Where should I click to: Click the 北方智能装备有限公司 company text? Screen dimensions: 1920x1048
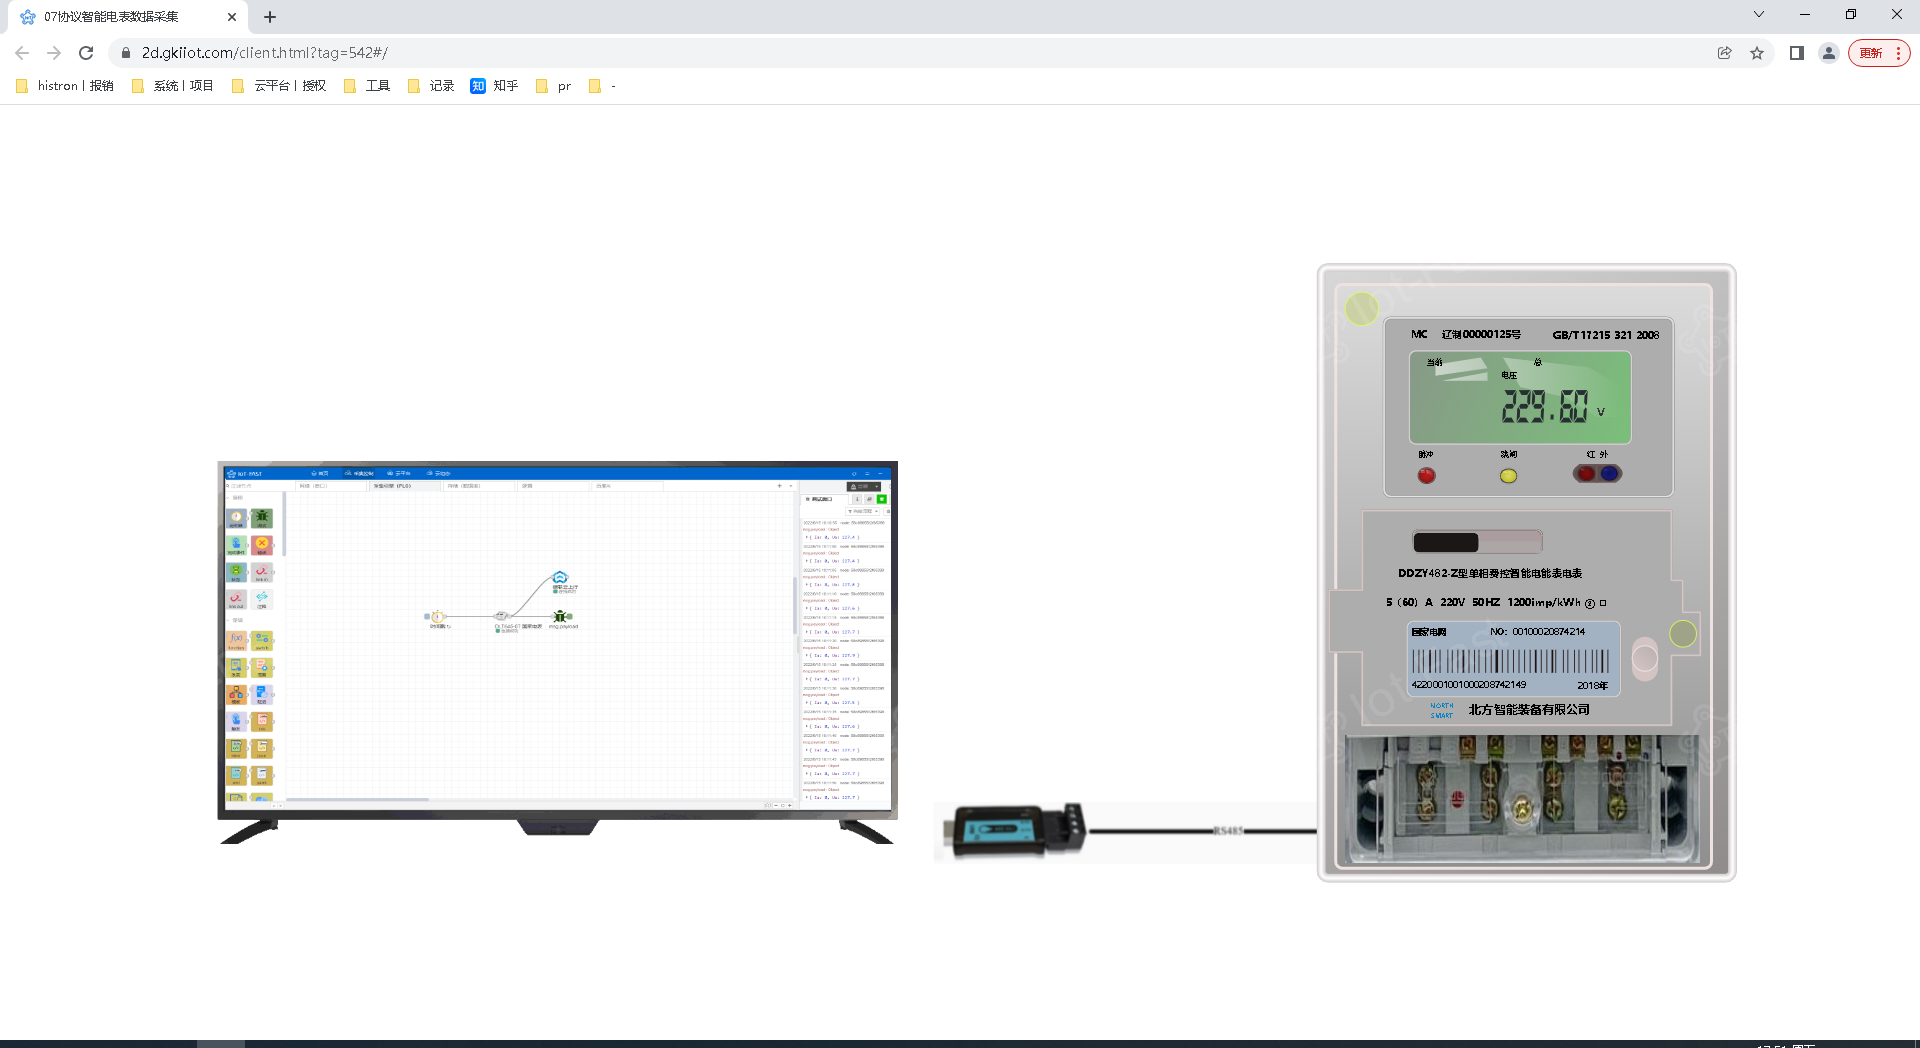point(1529,710)
